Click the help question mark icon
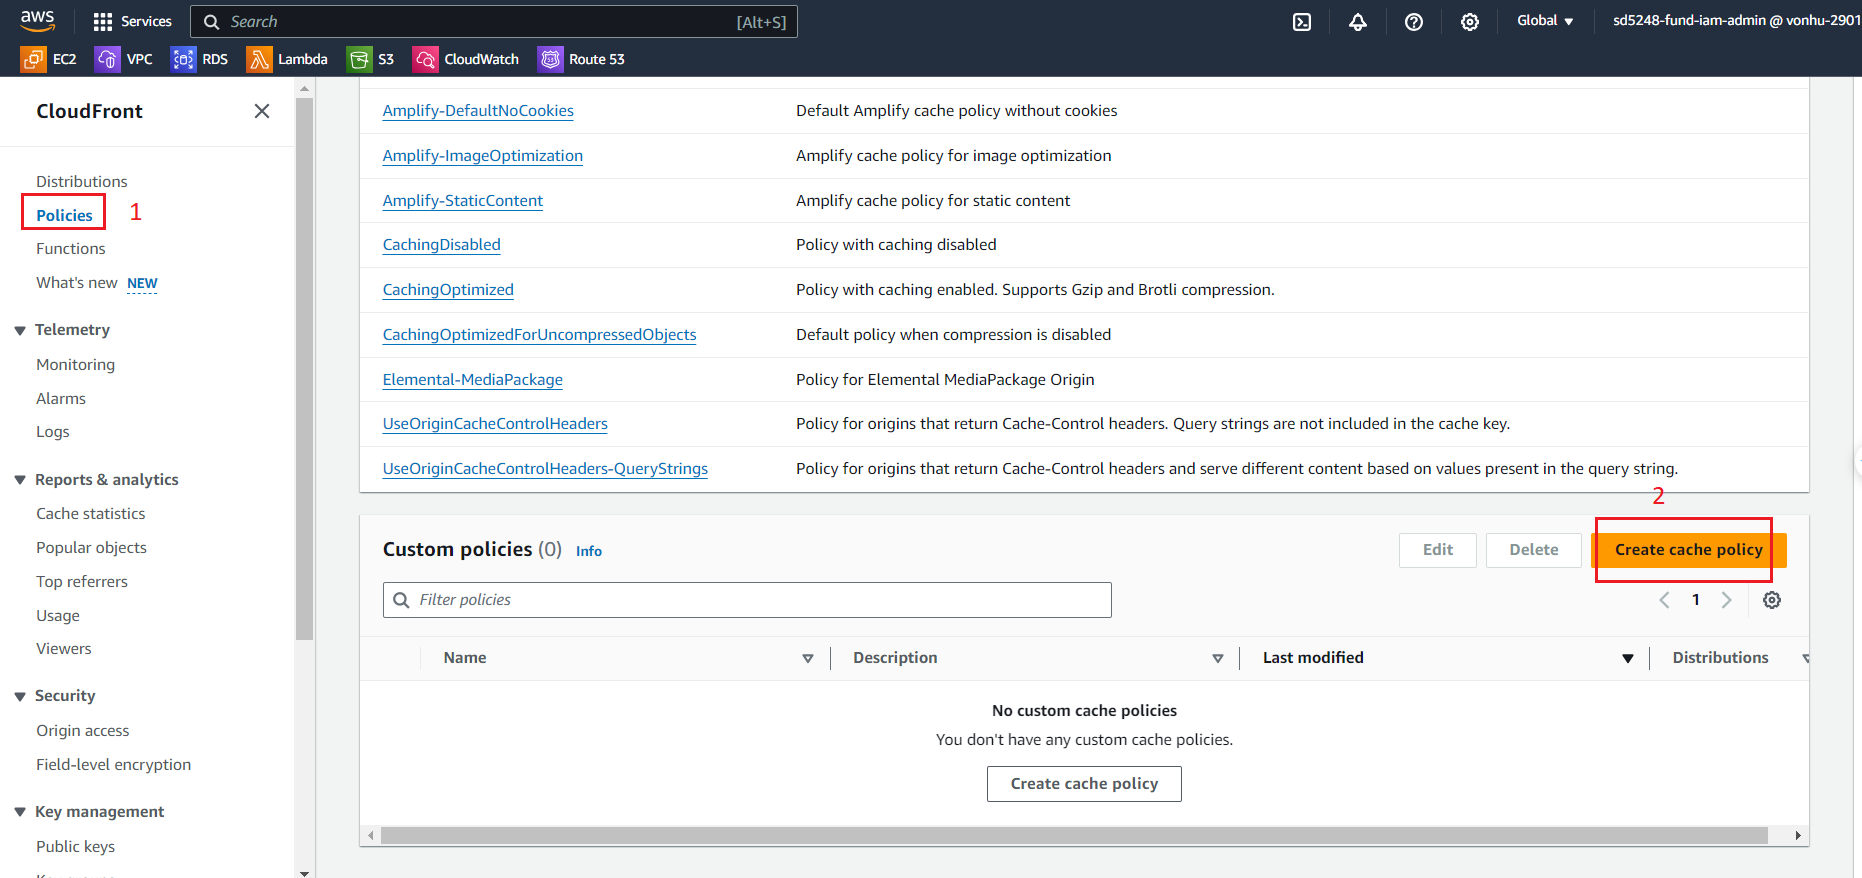Screen dimensions: 1862x878 pos(1413,22)
